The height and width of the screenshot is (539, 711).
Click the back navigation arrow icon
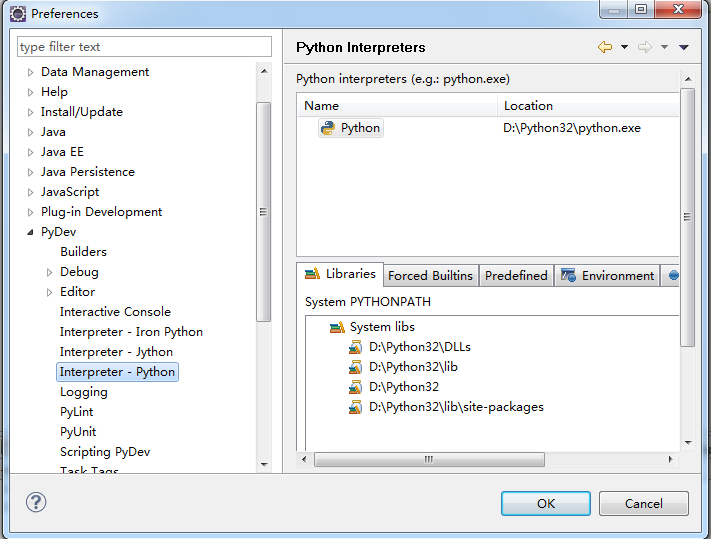(605, 47)
